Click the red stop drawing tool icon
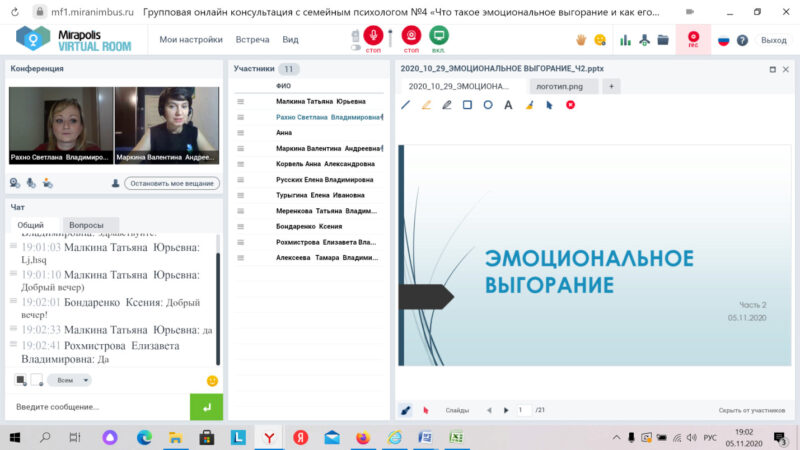Viewport: 800px width, 450px height. (570, 105)
